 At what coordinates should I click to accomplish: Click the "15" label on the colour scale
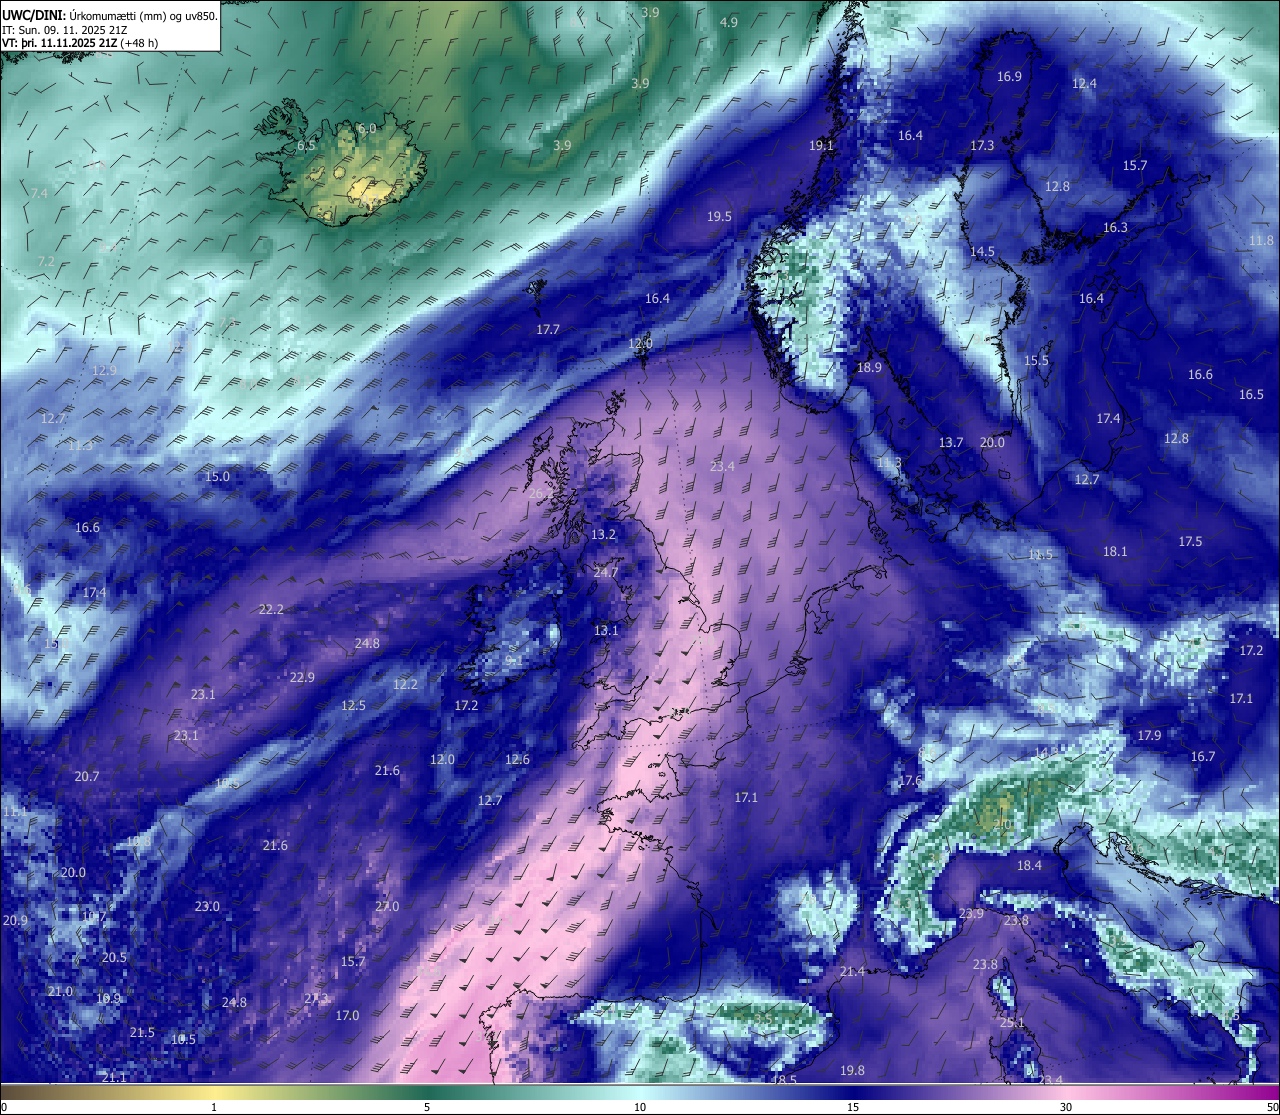pyautogui.click(x=853, y=1107)
